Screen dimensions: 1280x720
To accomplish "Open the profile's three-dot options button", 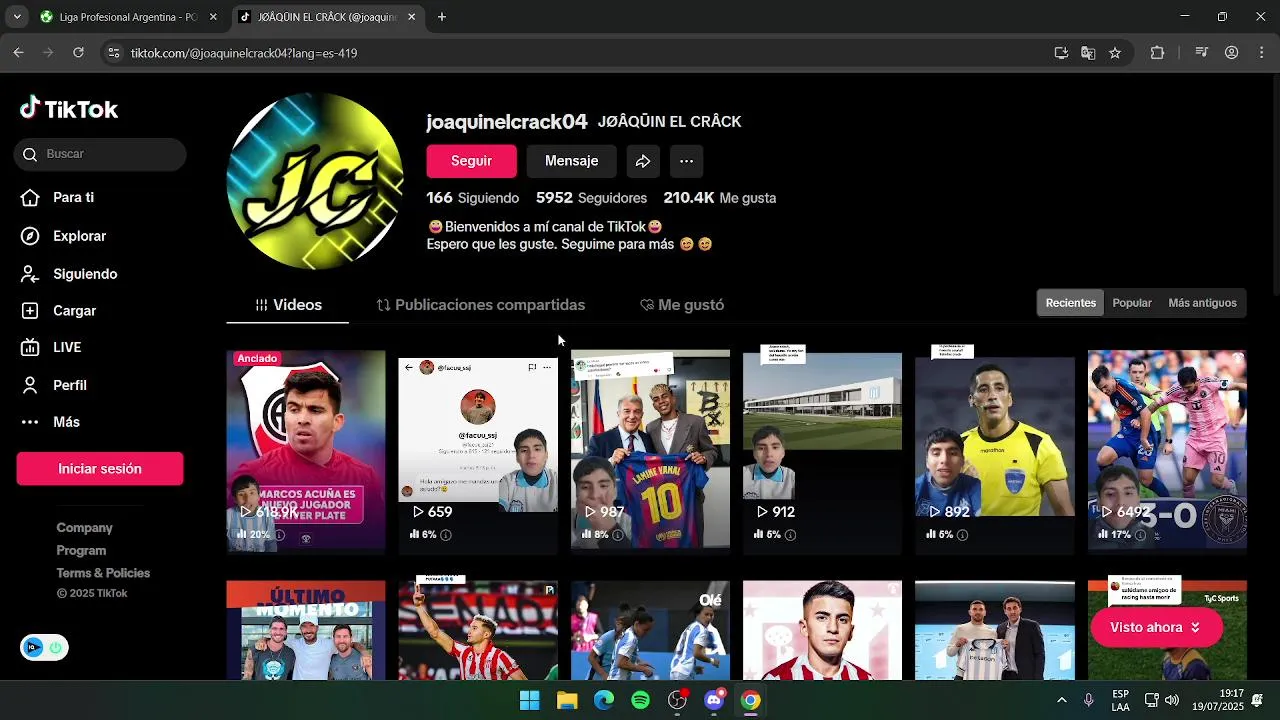I will [686, 161].
